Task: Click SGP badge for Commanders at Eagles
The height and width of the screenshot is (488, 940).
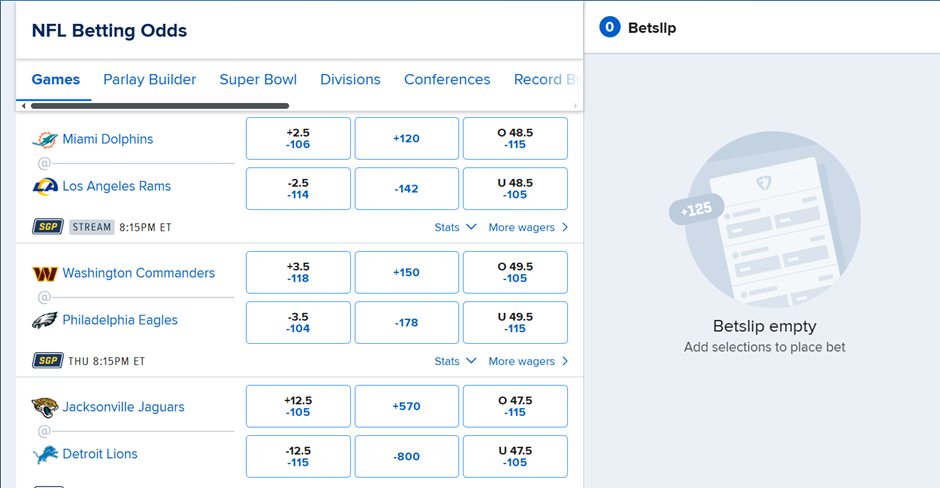Action: (x=48, y=360)
